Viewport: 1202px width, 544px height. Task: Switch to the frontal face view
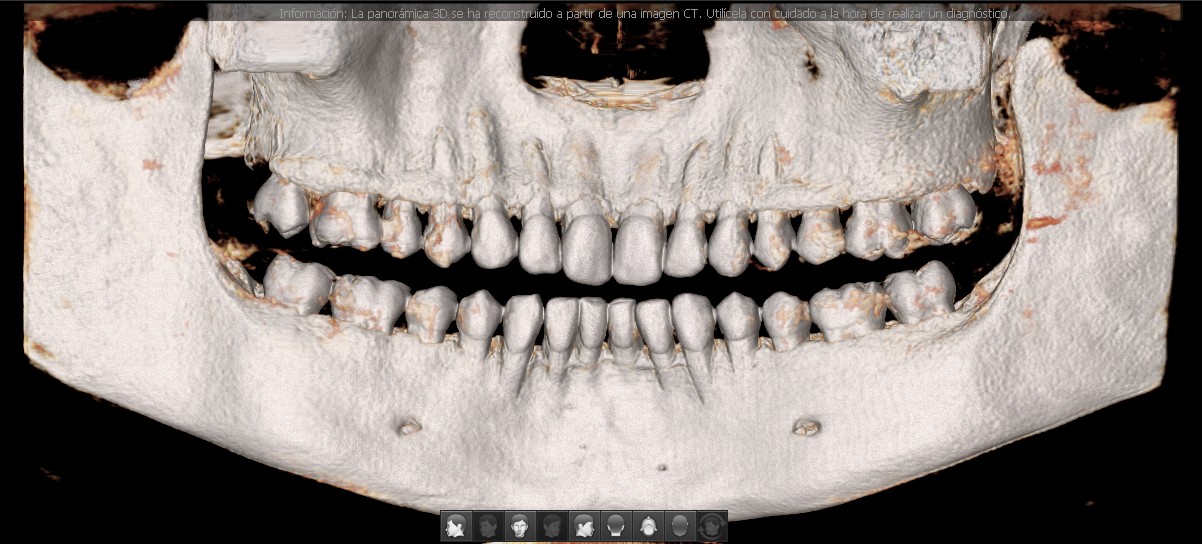point(520,526)
